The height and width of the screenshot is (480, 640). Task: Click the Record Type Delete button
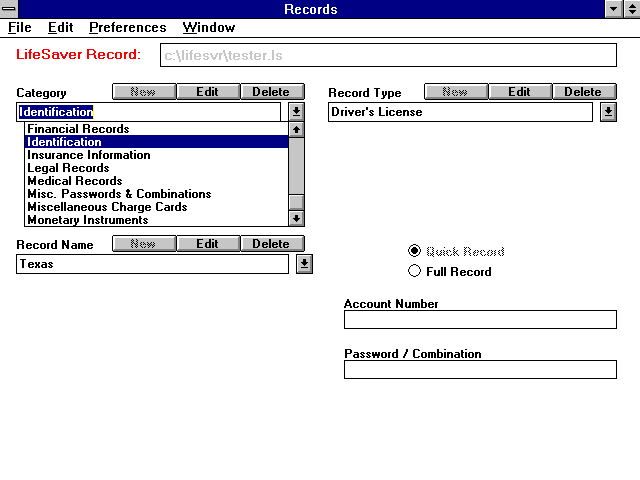(583, 92)
